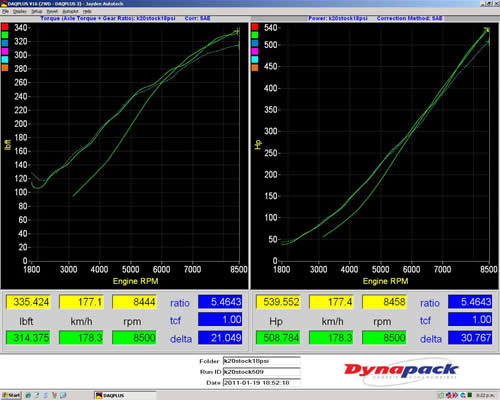Click the 177.1 km/h yellow value
Screen dimensions: 500x400
coord(81,302)
